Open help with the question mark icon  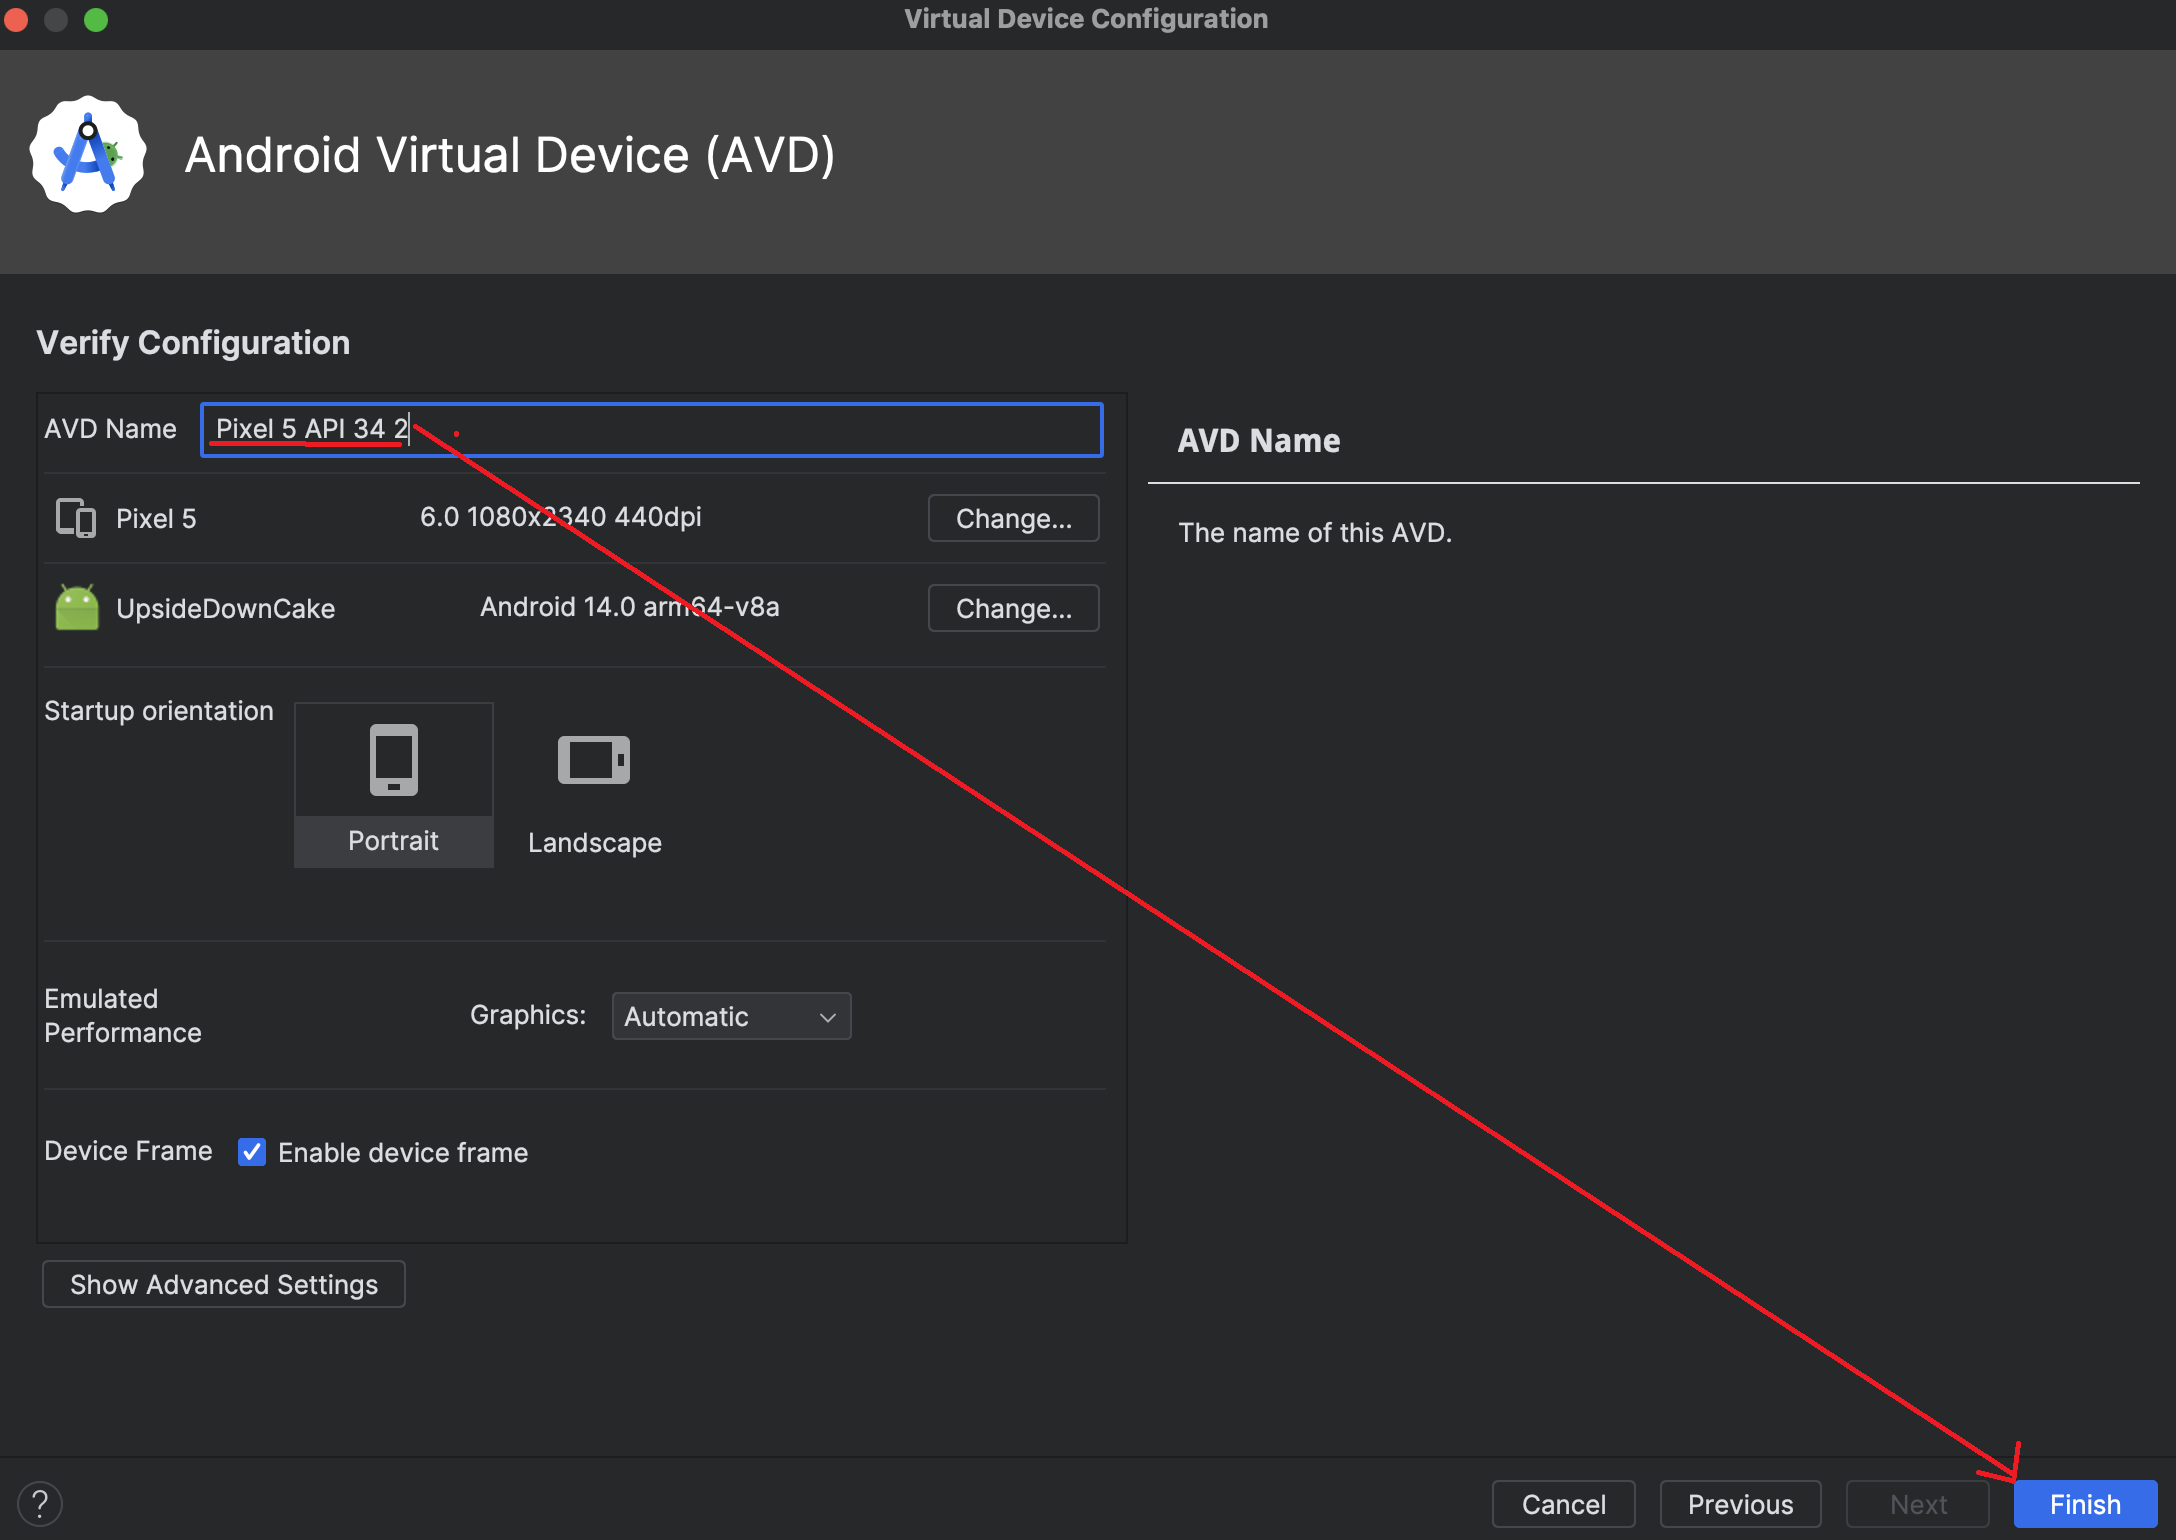coord(40,1503)
